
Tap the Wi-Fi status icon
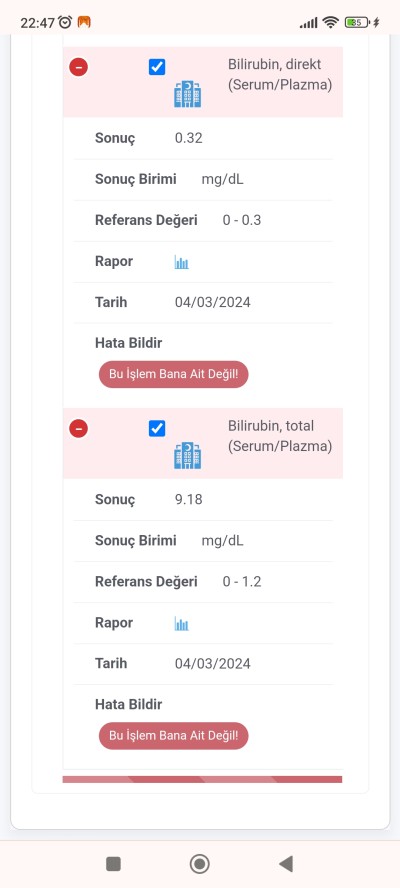coord(330,22)
